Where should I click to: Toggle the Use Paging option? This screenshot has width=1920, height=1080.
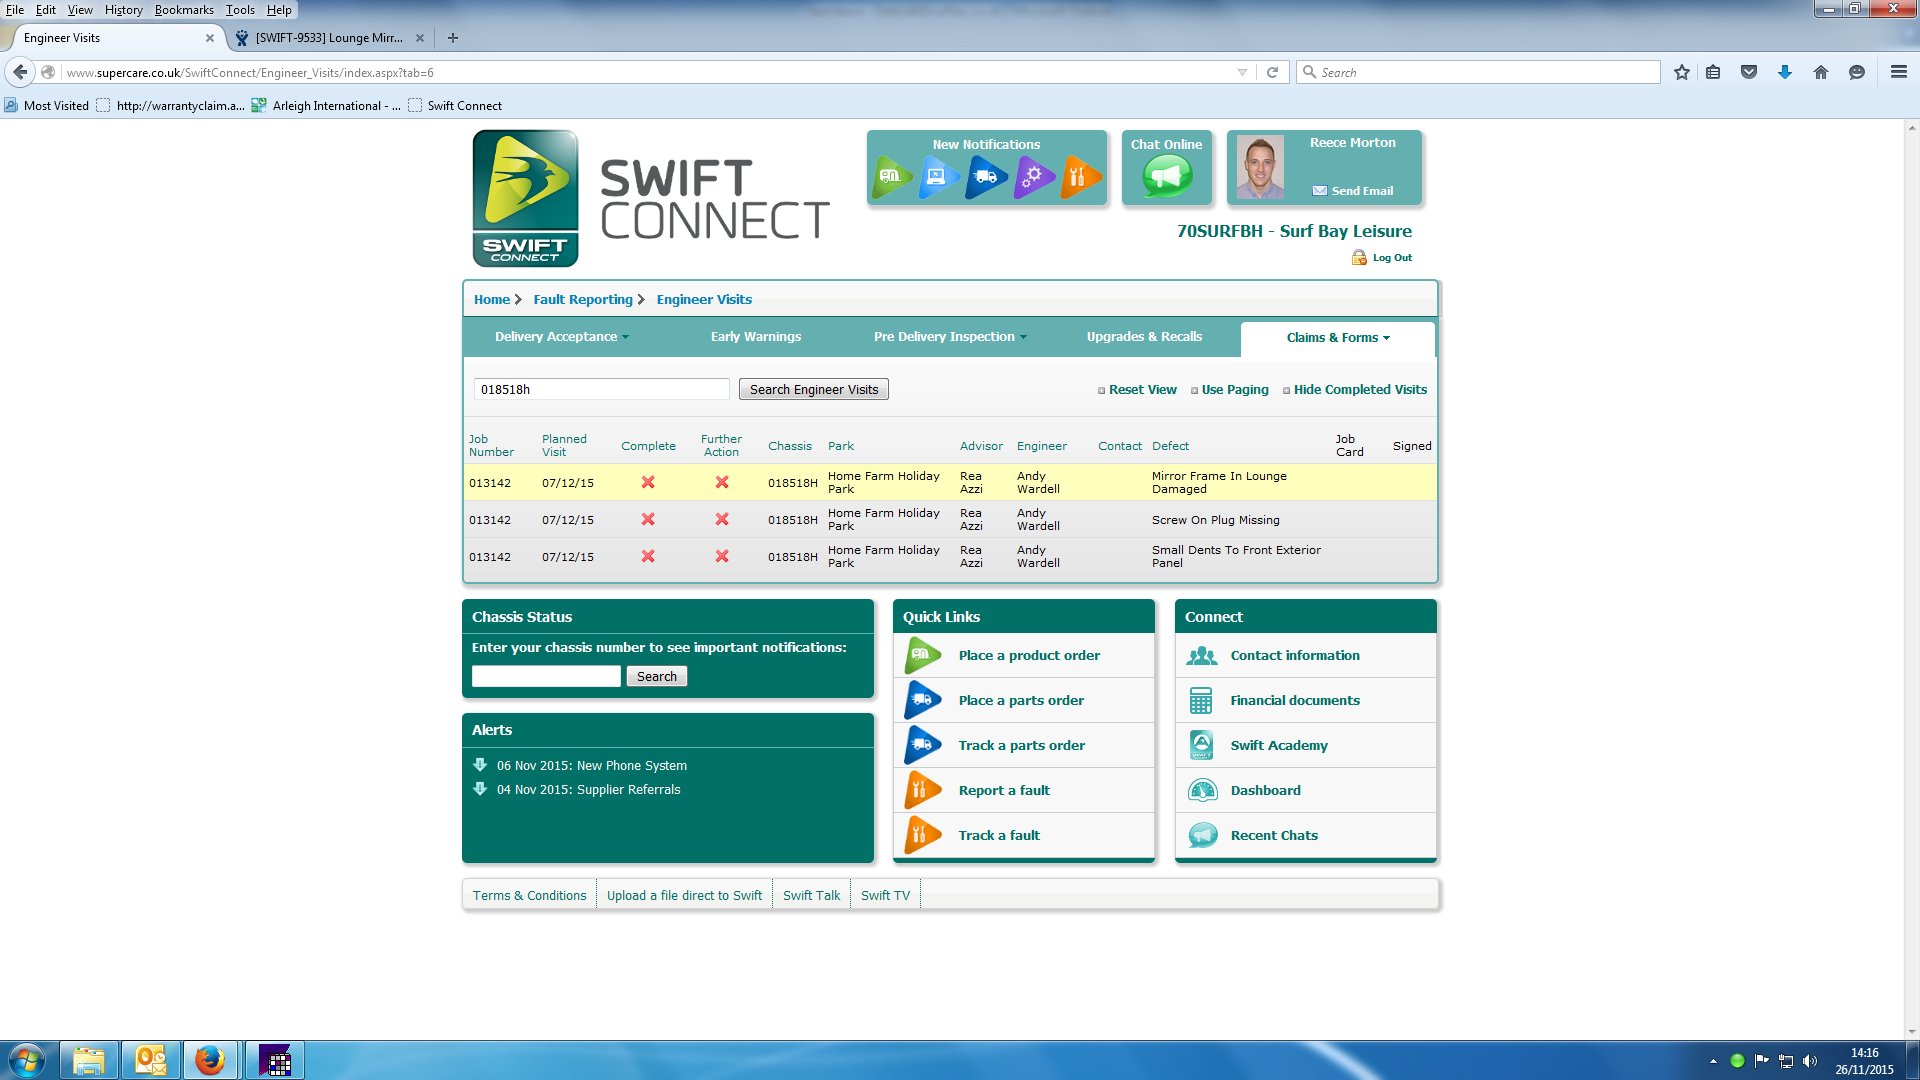pos(1233,390)
